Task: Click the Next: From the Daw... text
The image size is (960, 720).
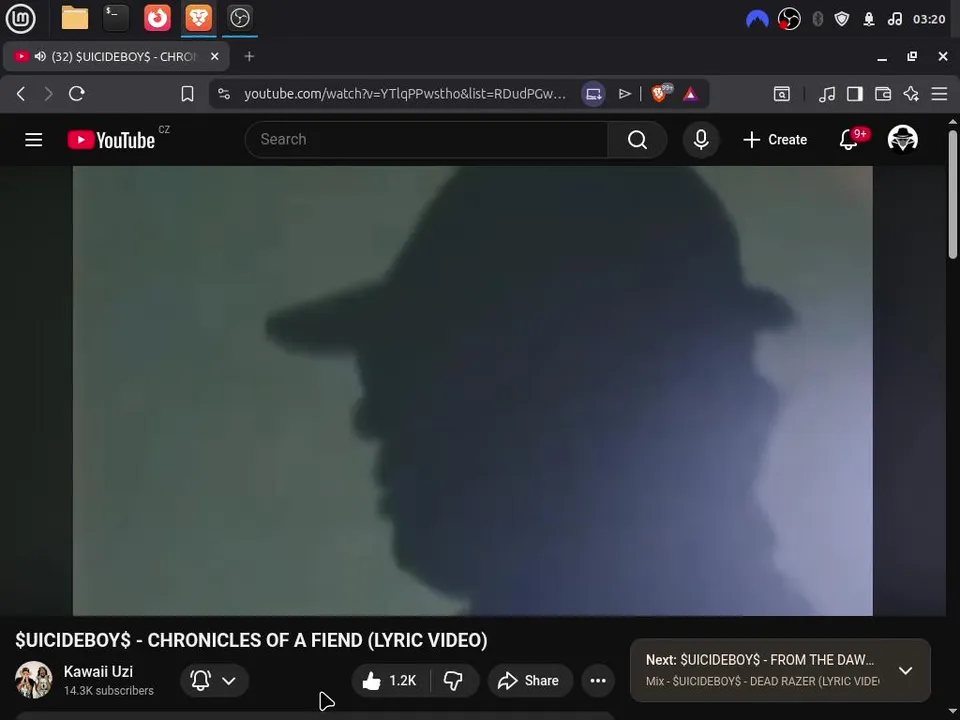Action: point(760,660)
